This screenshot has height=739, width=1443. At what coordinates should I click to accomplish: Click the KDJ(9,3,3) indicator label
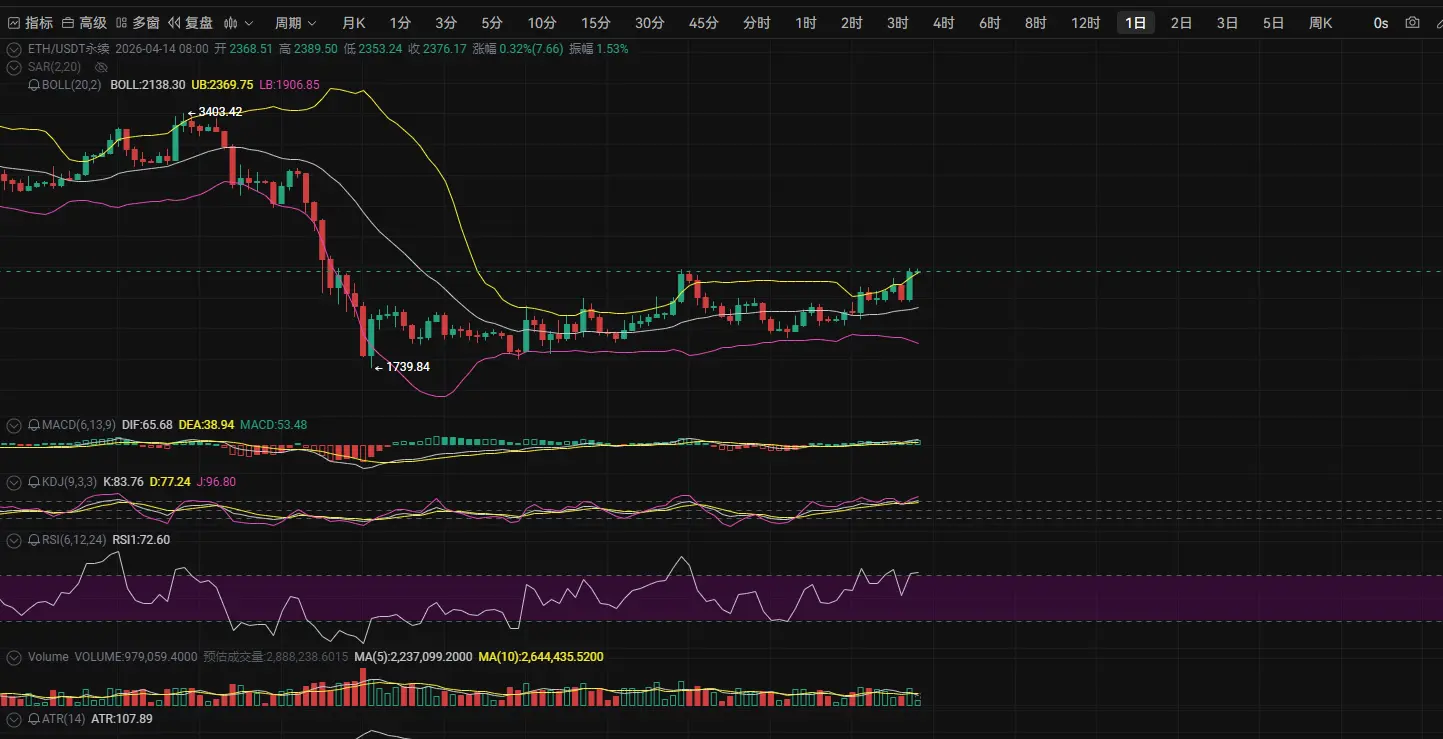(69, 482)
